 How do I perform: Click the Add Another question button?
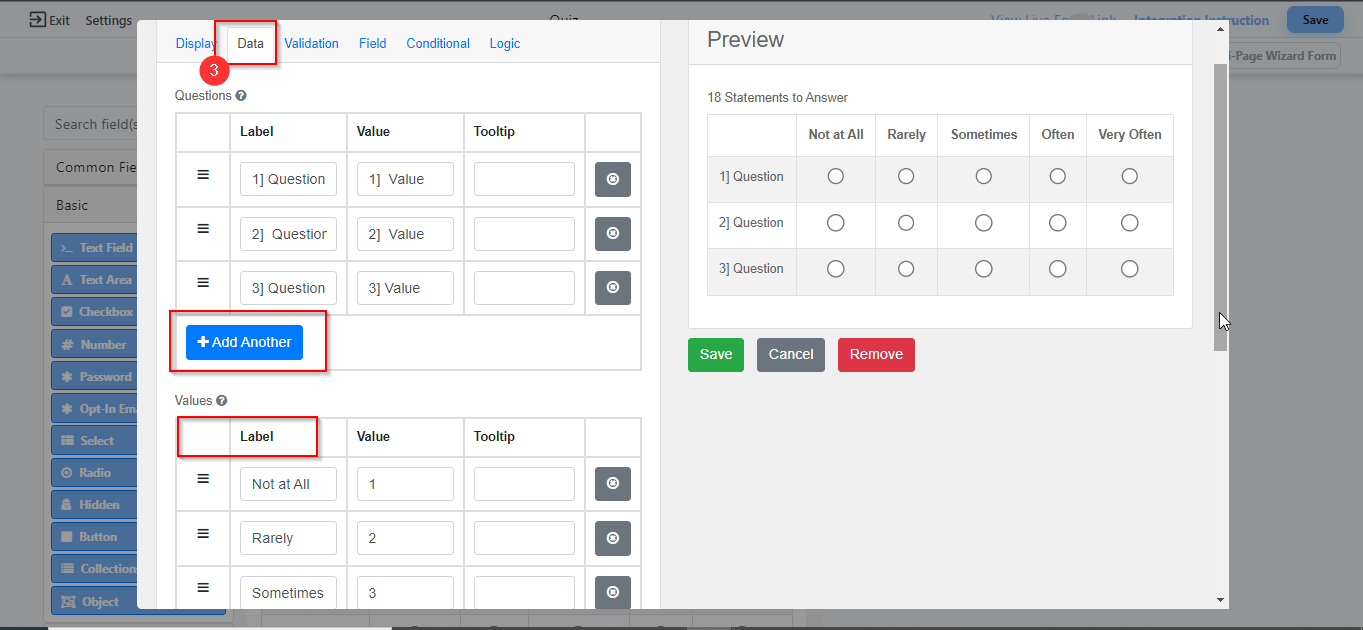click(x=244, y=342)
